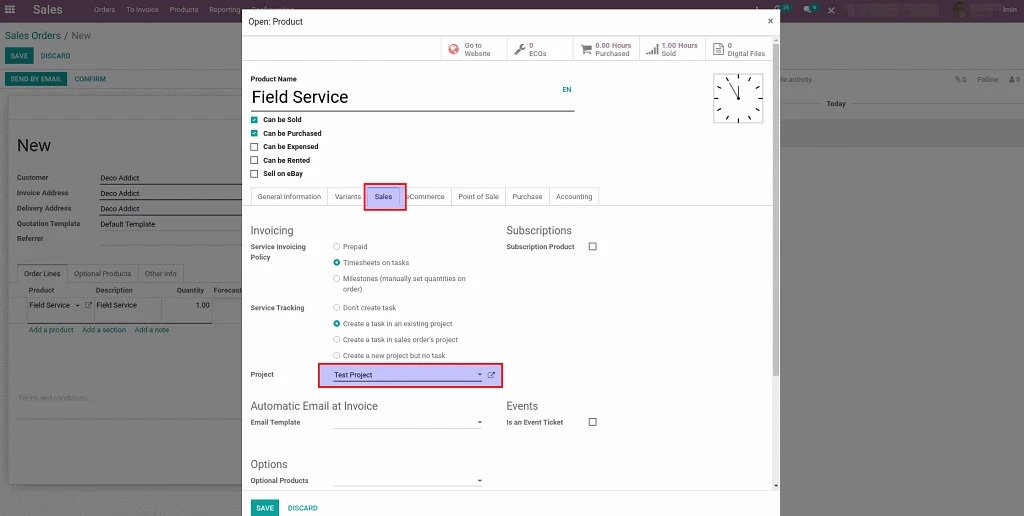The width and height of the screenshot is (1024, 516).
Task: Open the Delivery Address field
Action: [171, 208]
